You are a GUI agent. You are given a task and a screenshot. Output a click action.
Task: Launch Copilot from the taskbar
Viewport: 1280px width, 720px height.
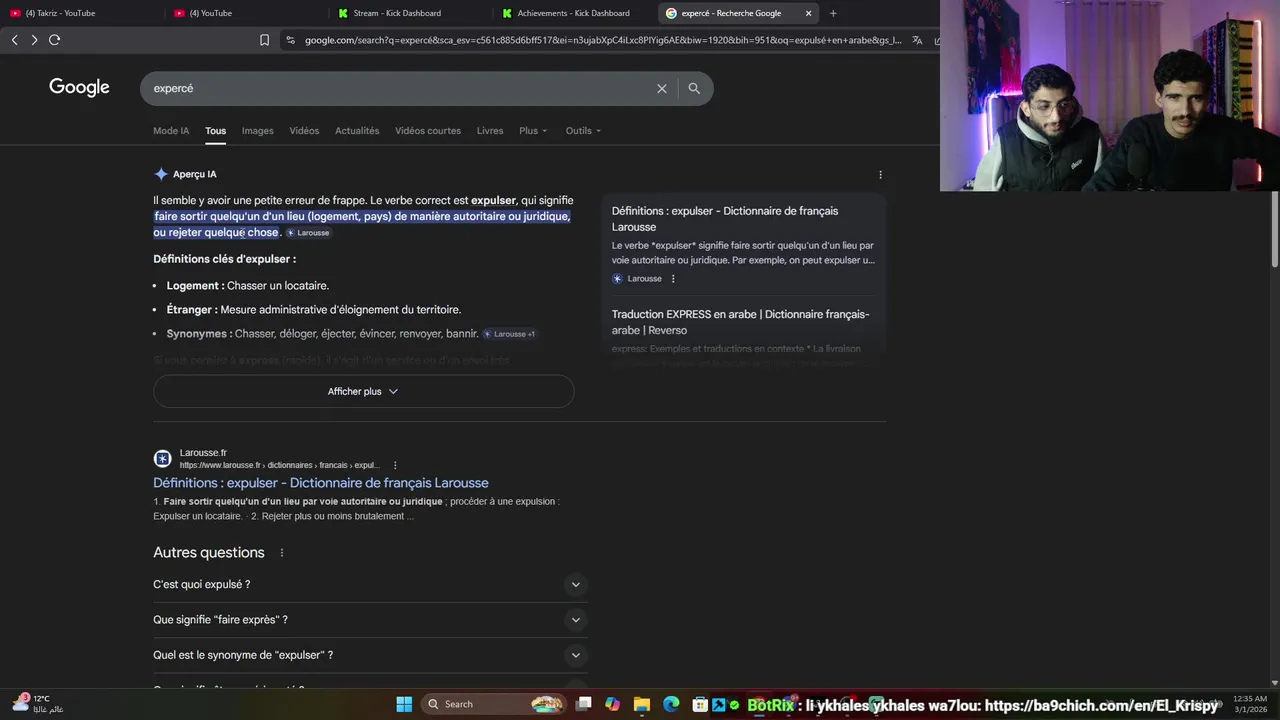pyautogui.click(x=612, y=704)
